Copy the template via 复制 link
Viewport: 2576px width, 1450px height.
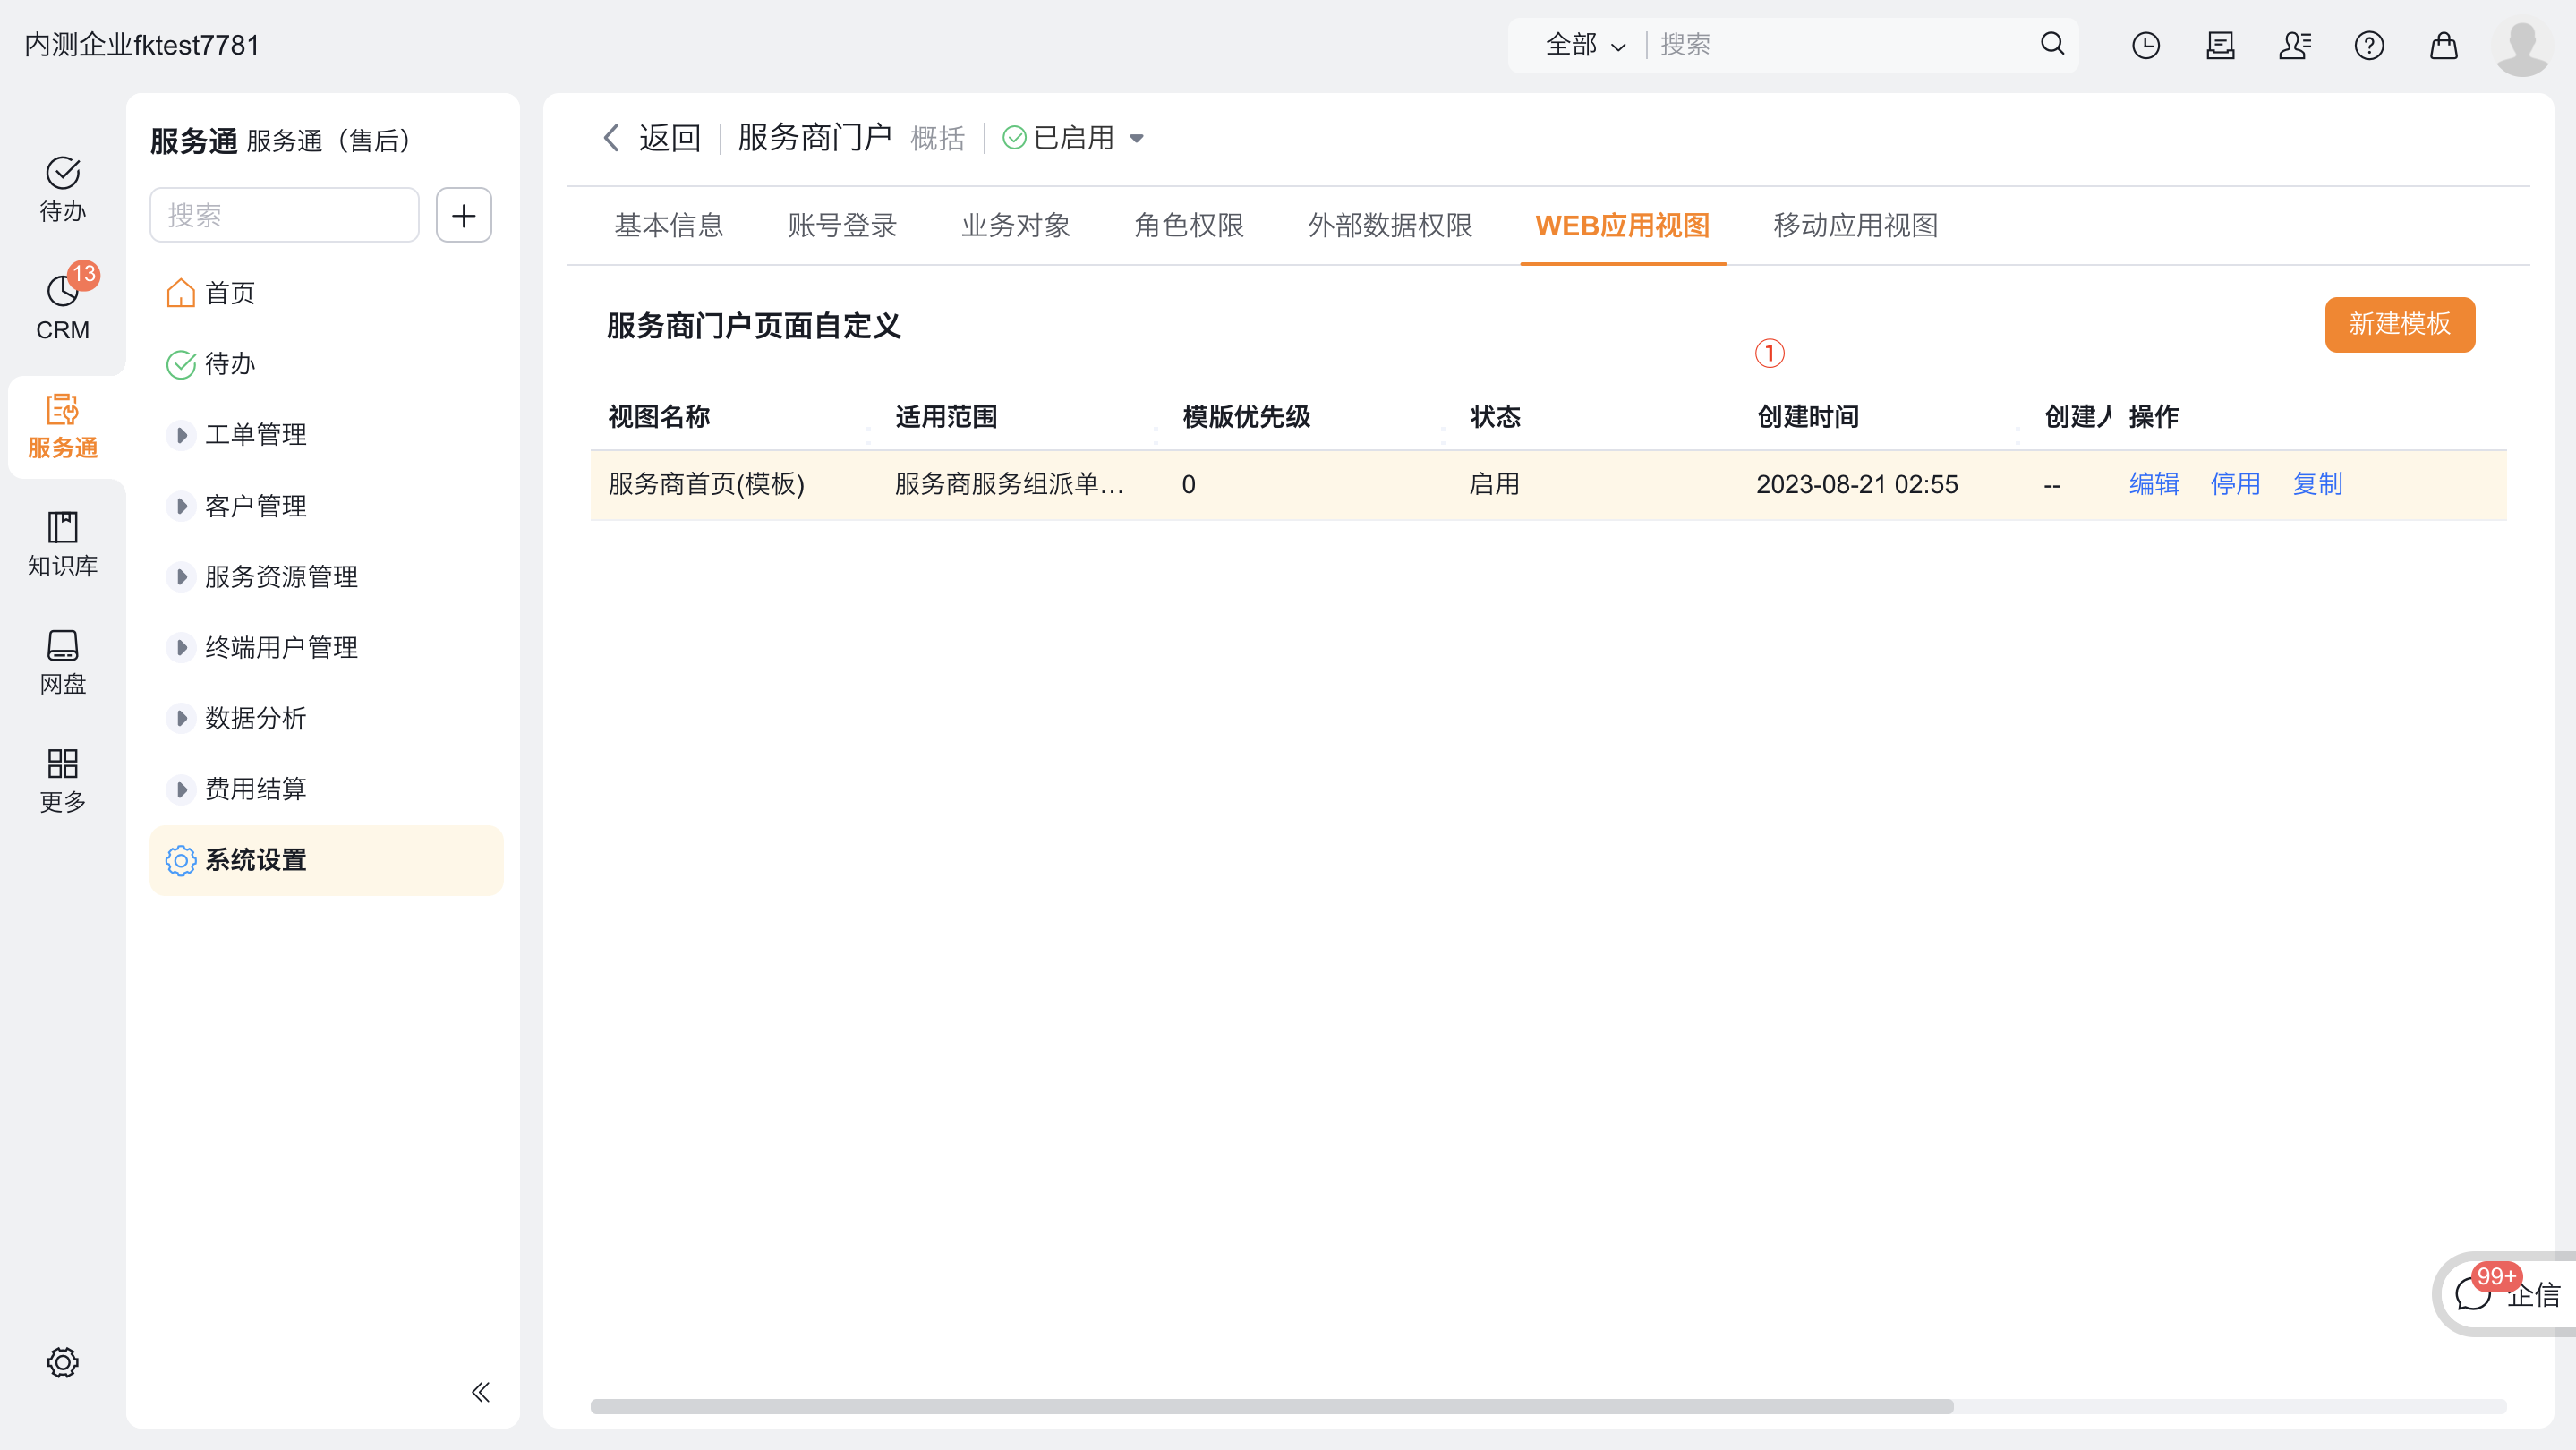[2317, 484]
